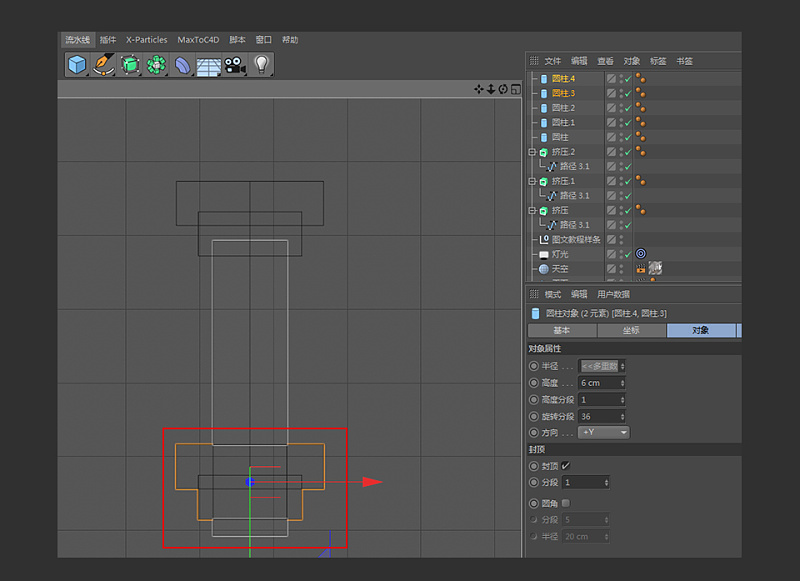The image size is (800, 581).
Task: Click the viewport maximize toggle icon
Action: pos(516,89)
